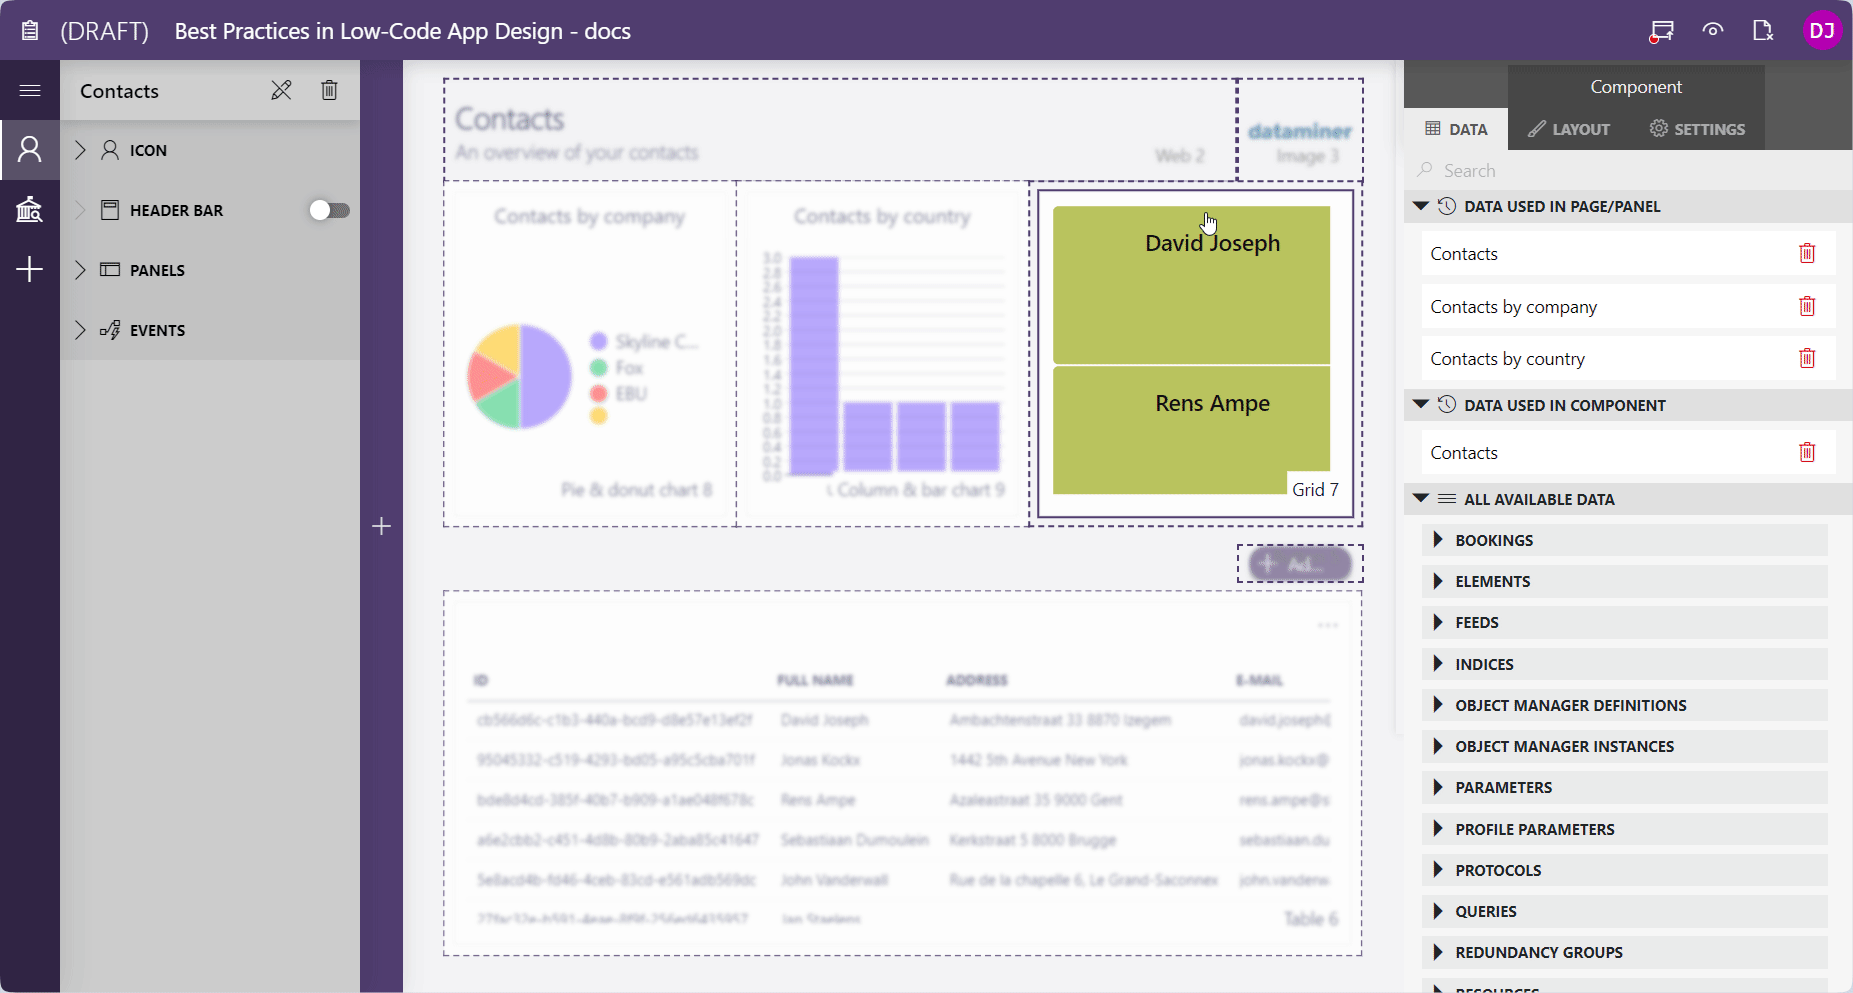The width and height of the screenshot is (1853, 993).
Task: Delete the Contacts page with the trash icon
Action: click(330, 90)
